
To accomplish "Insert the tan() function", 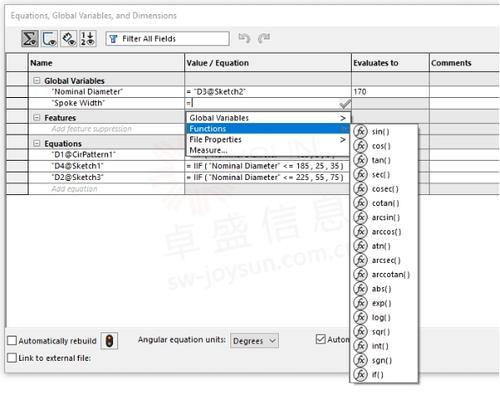I will click(x=385, y=160).
